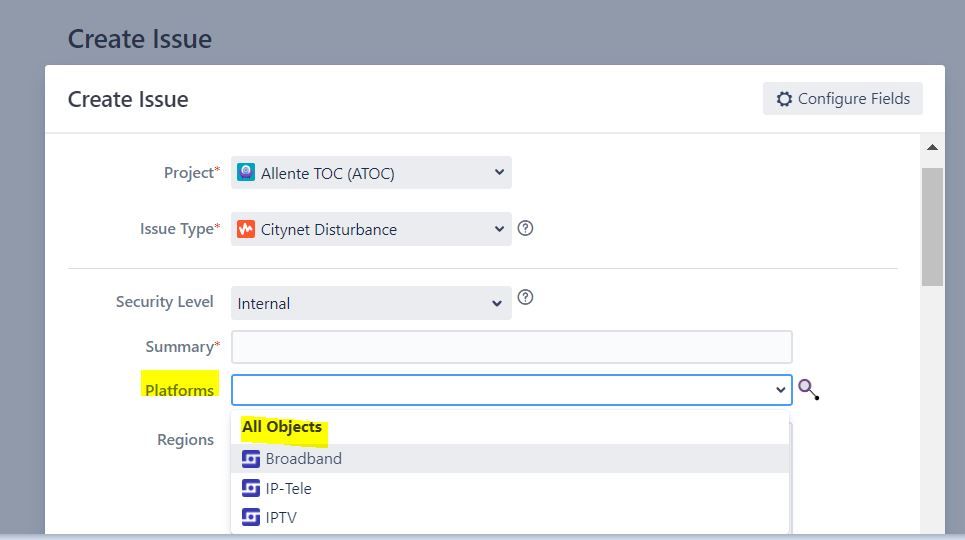Open help for Security Level field
This screenshot has width=965, height=540.
coord(525,297)
